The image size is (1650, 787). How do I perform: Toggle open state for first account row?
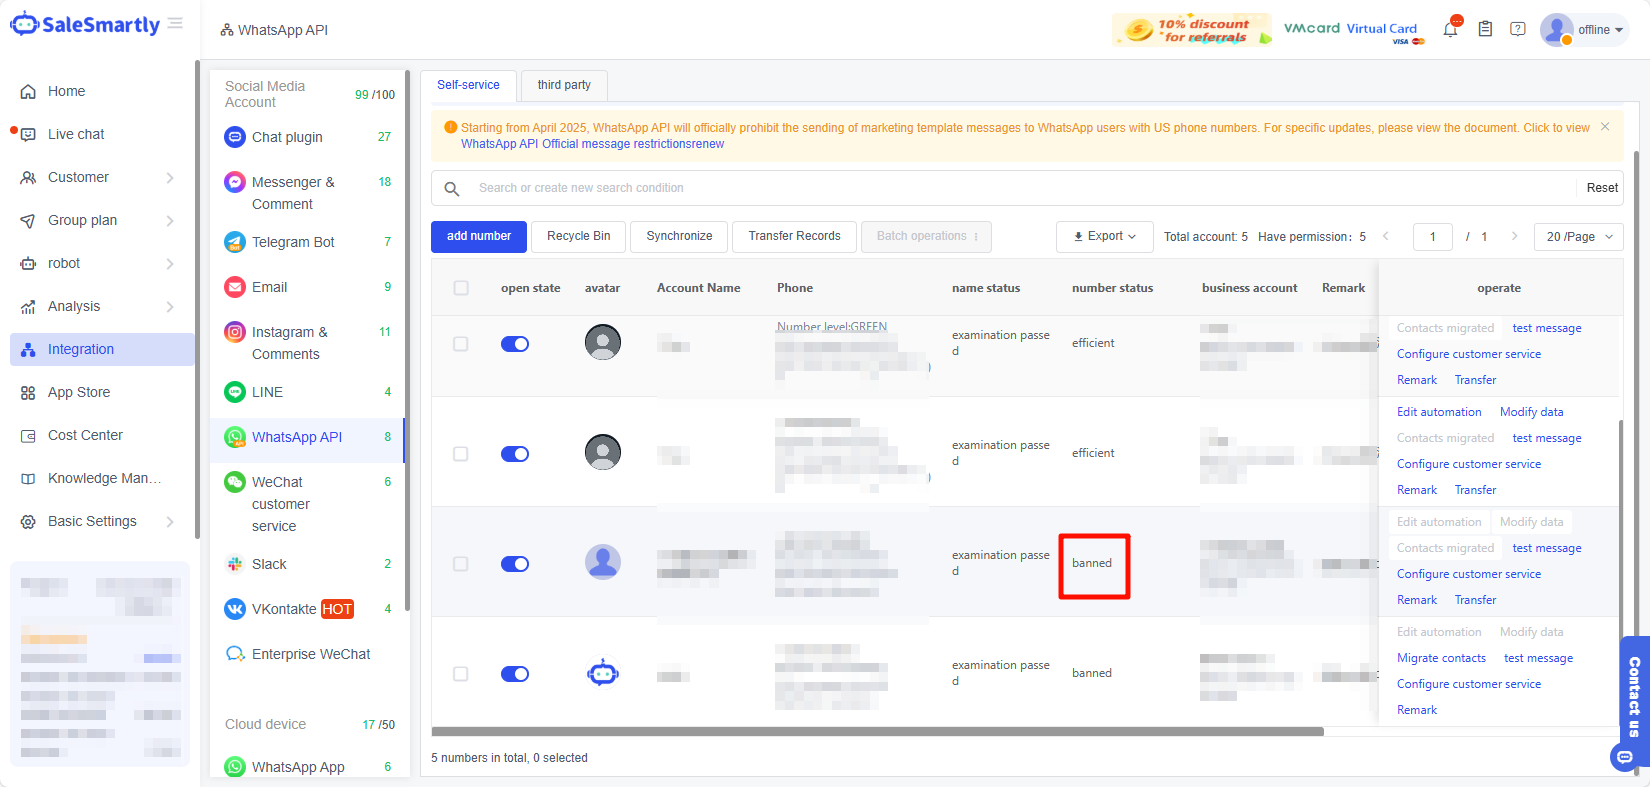pyautogui.click(x=515, y=344)
